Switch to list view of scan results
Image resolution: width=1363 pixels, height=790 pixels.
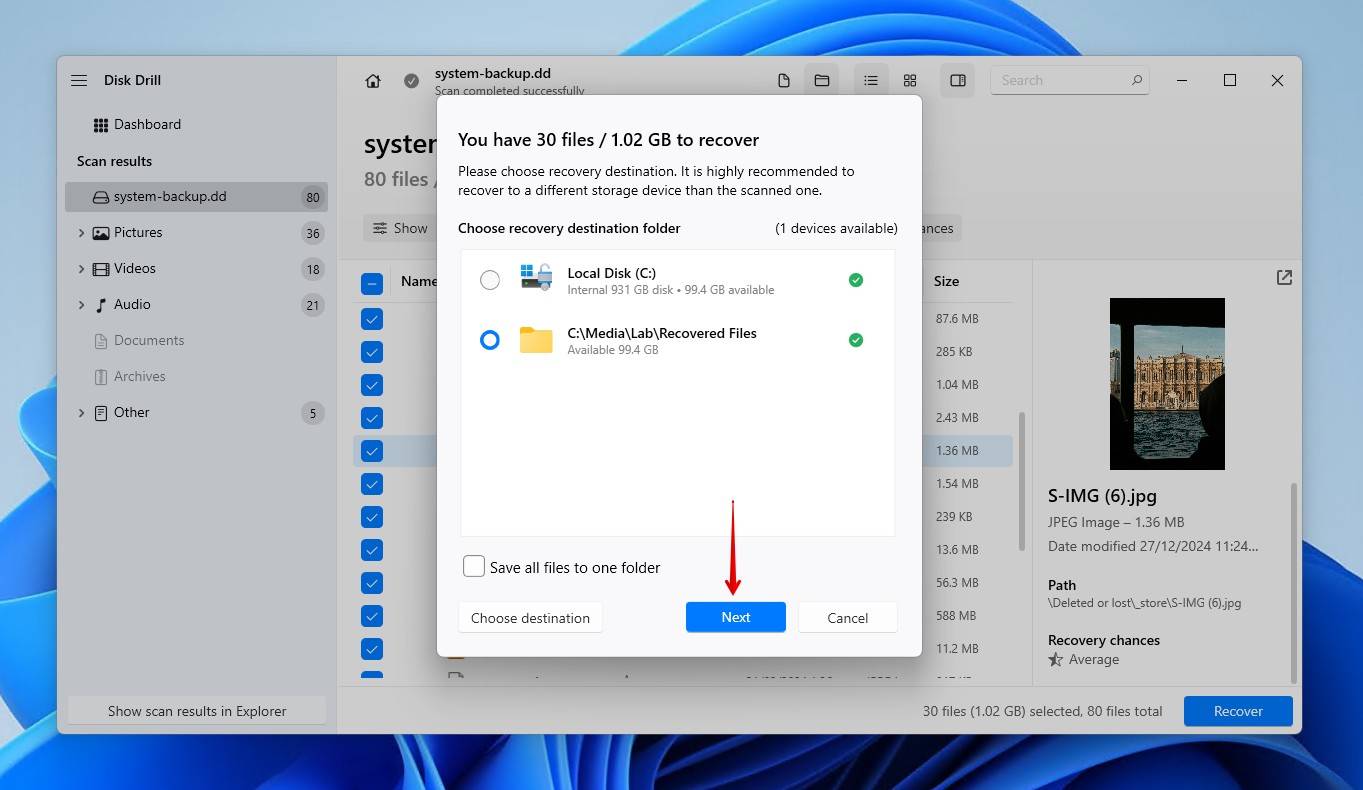pos(870,80)
